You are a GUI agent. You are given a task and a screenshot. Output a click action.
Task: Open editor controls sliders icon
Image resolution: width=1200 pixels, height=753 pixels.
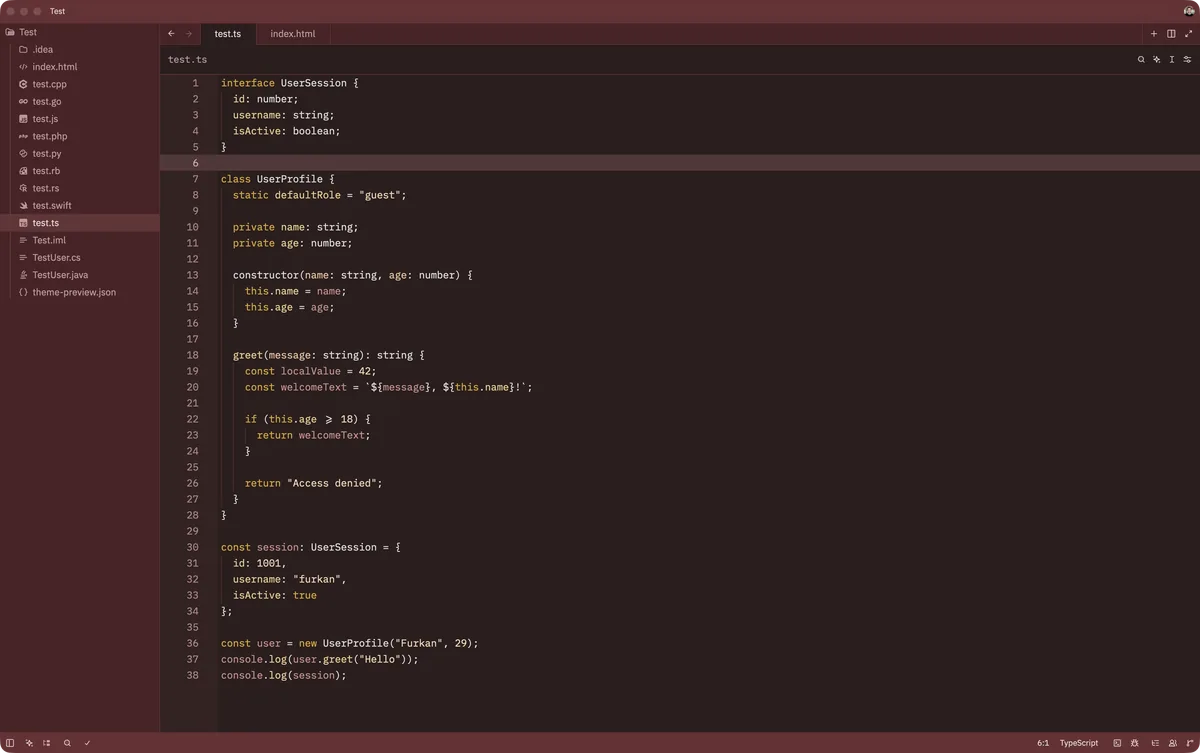pos(1188,60)
